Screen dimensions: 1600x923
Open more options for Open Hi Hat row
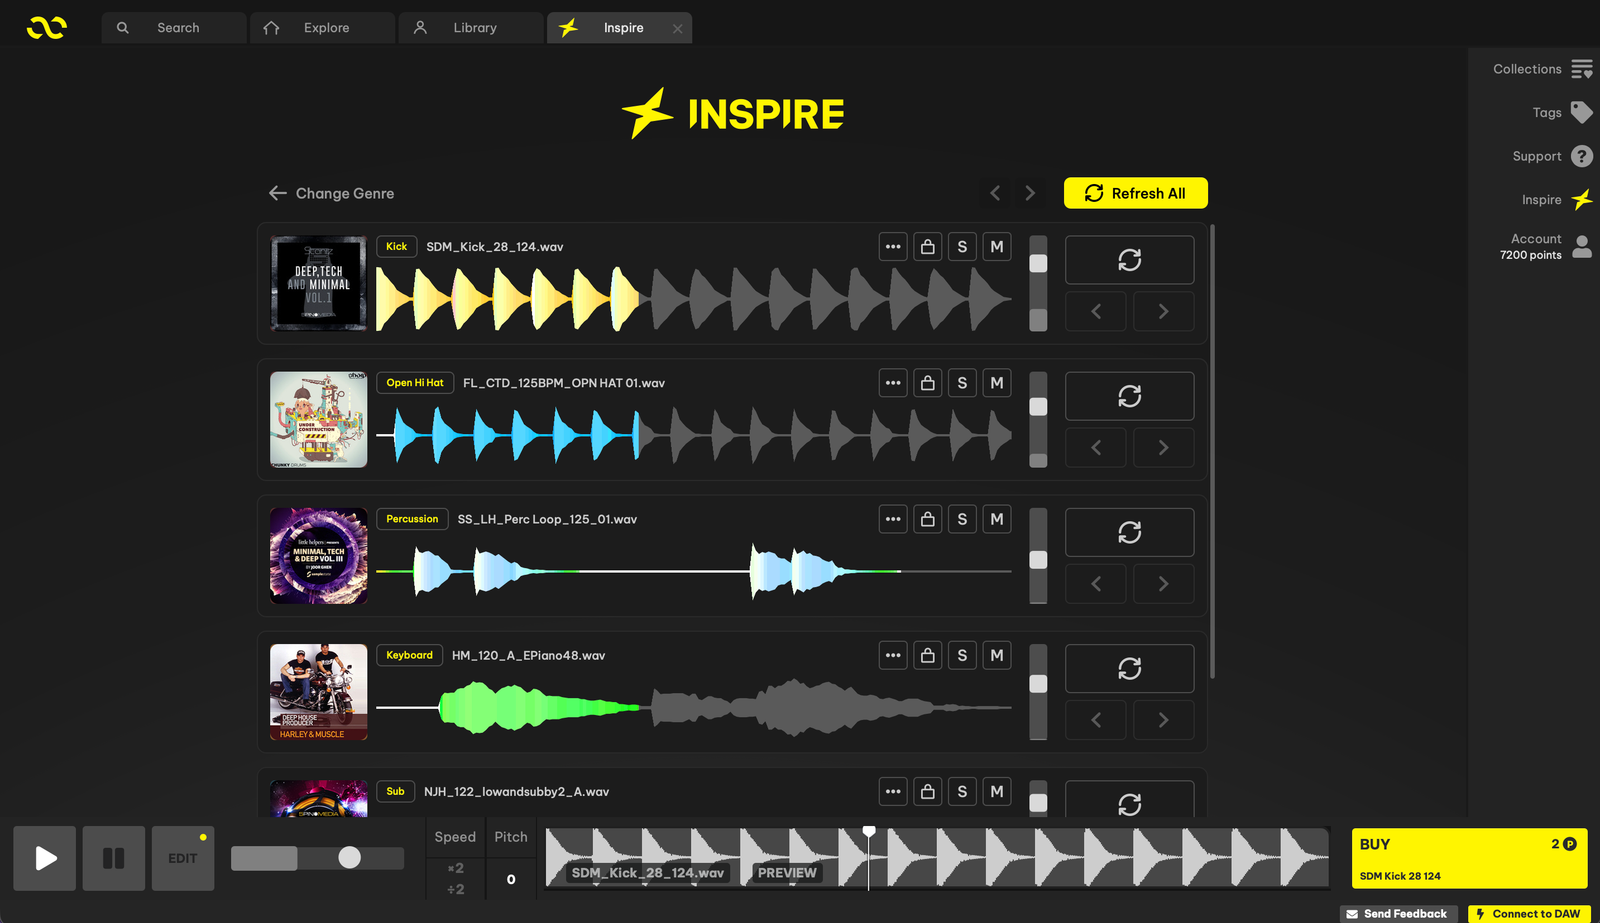[893, 383]
